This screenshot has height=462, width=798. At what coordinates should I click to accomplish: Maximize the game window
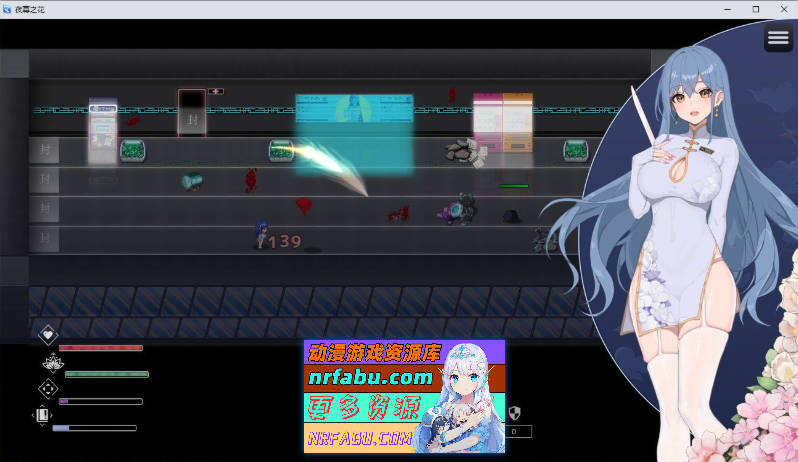pyautogui.click(x=755, y=9)
